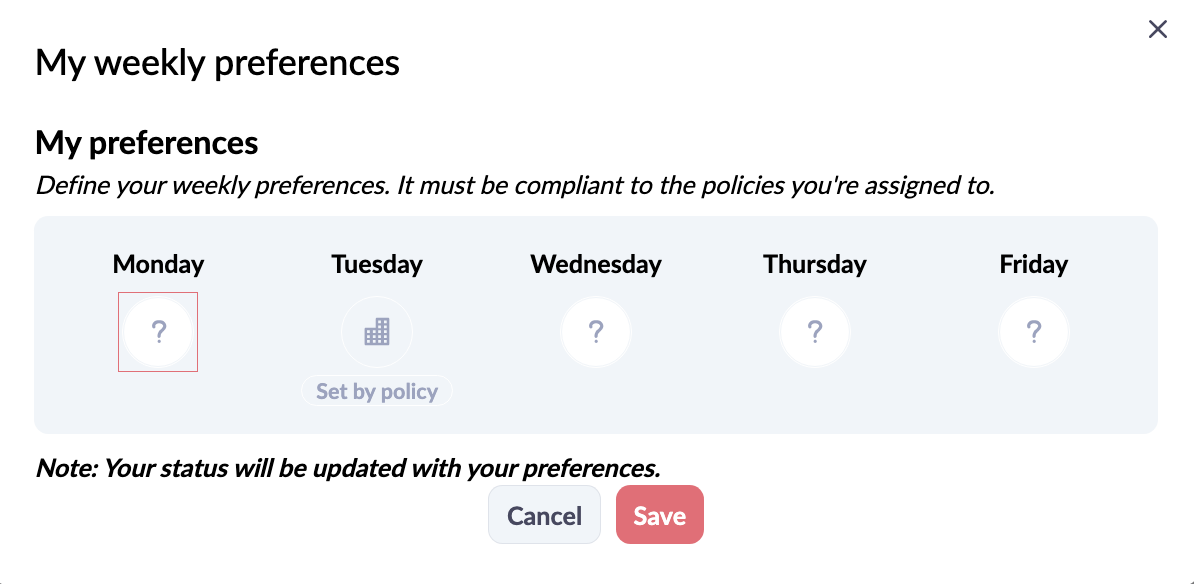The width and height of the screenshot is (1194, 584).
Task: Click Wednesday's question mark preference icon
Action: coord(595,332)
